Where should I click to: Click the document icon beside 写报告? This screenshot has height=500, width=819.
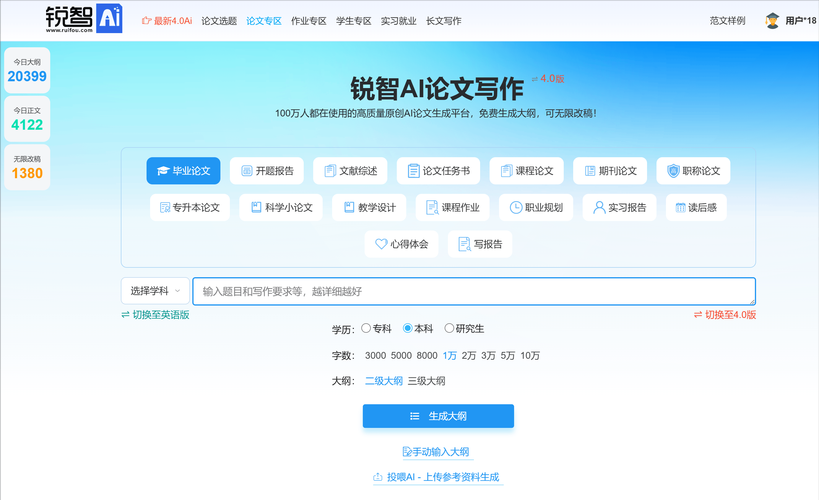(464, 244)
